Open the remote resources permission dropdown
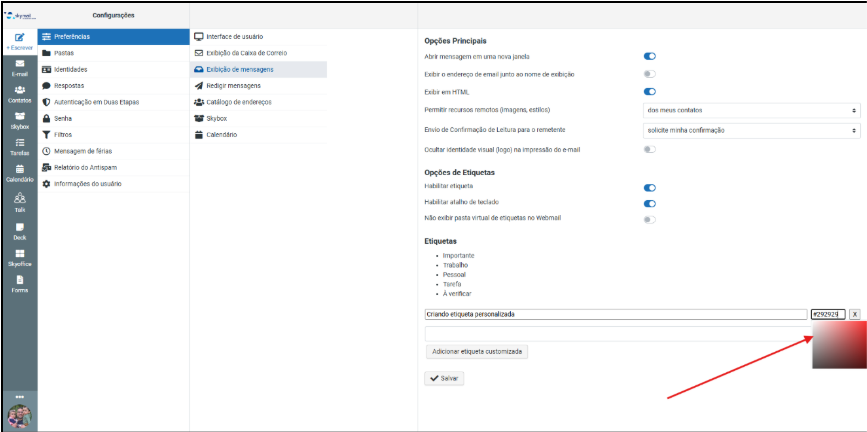Image resolution: width=867 pixels, height=432 pixels. tap(752, 109)
